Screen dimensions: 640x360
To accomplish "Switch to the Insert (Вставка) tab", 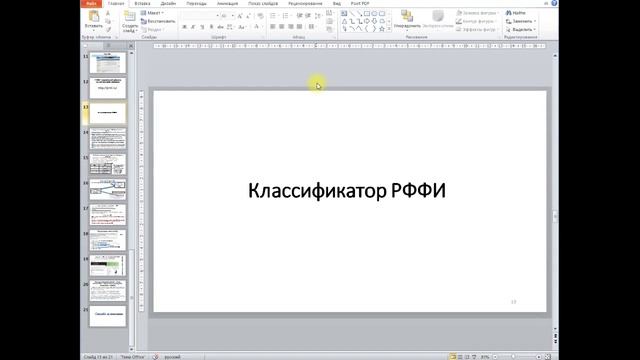I will (x=142, y=3).
